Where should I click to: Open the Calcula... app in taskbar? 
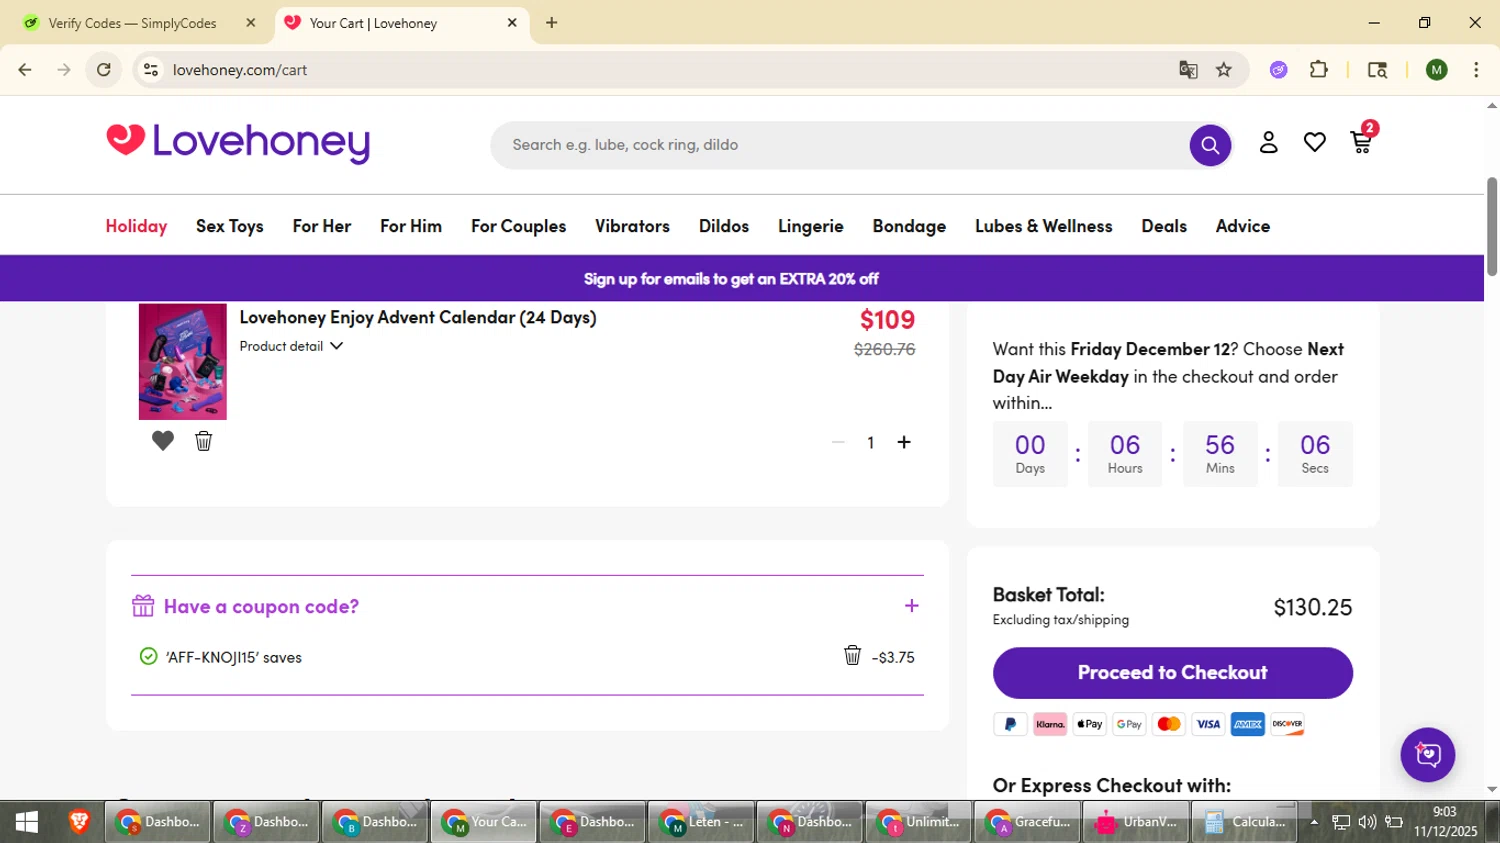point(1245,822)
